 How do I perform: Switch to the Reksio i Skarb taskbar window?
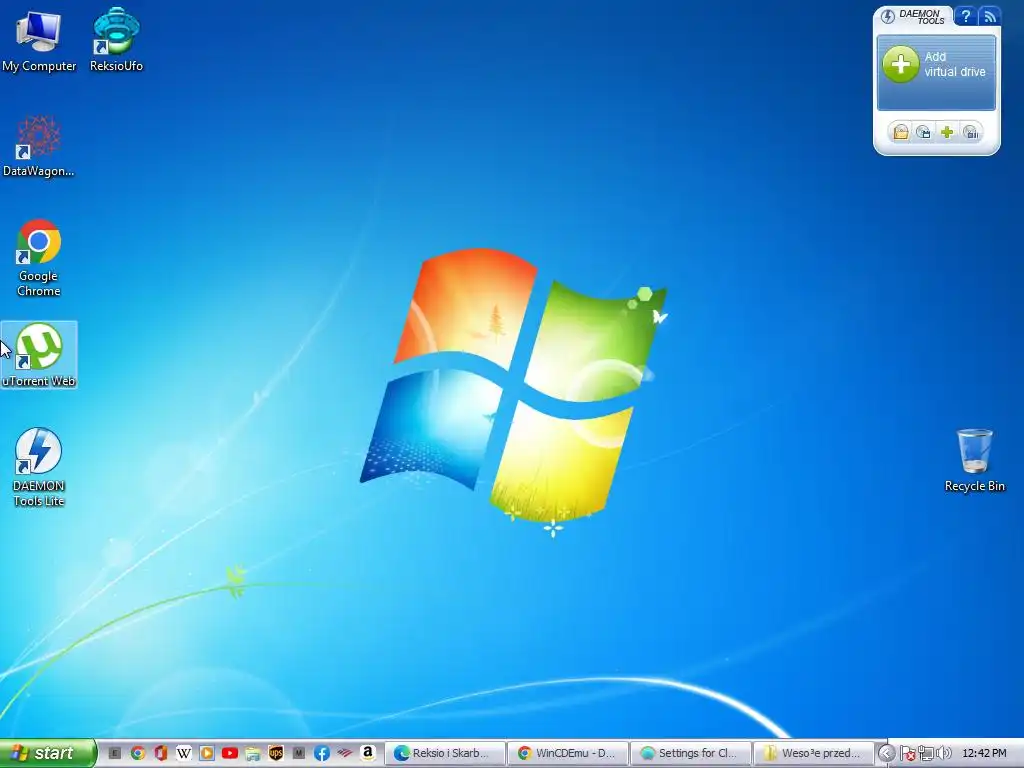[x=445, y=753]
